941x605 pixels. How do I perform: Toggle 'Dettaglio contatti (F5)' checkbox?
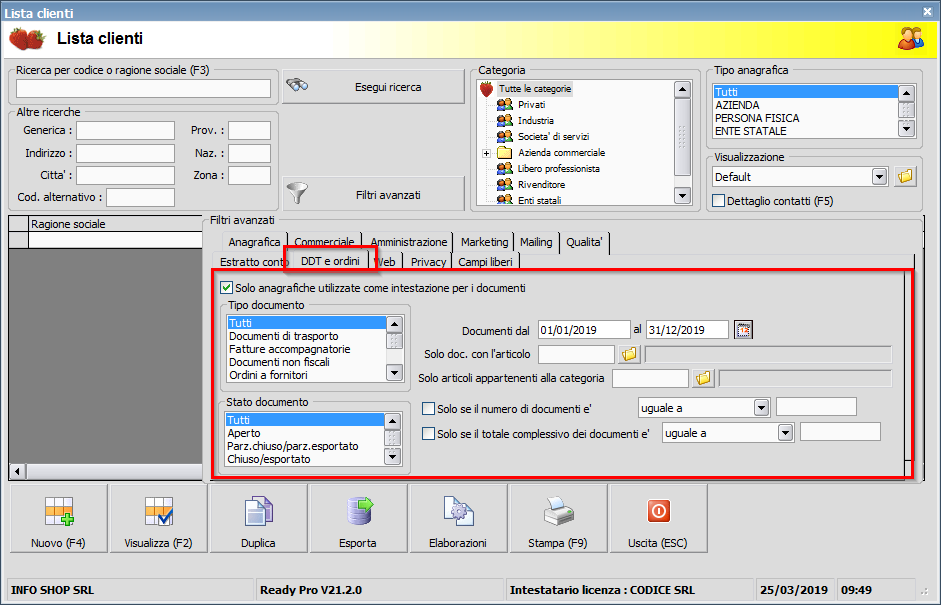pyautogui.click(x=718, y=201)
